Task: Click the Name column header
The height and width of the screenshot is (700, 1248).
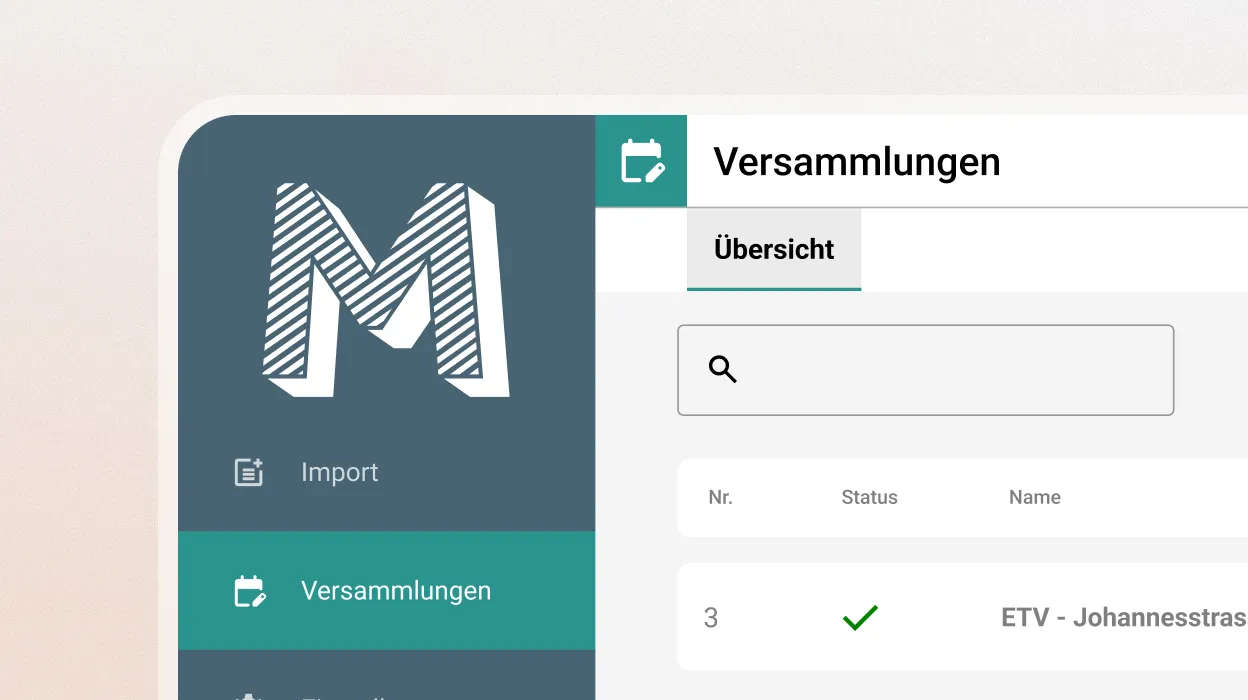Action: coord(1034,497)
